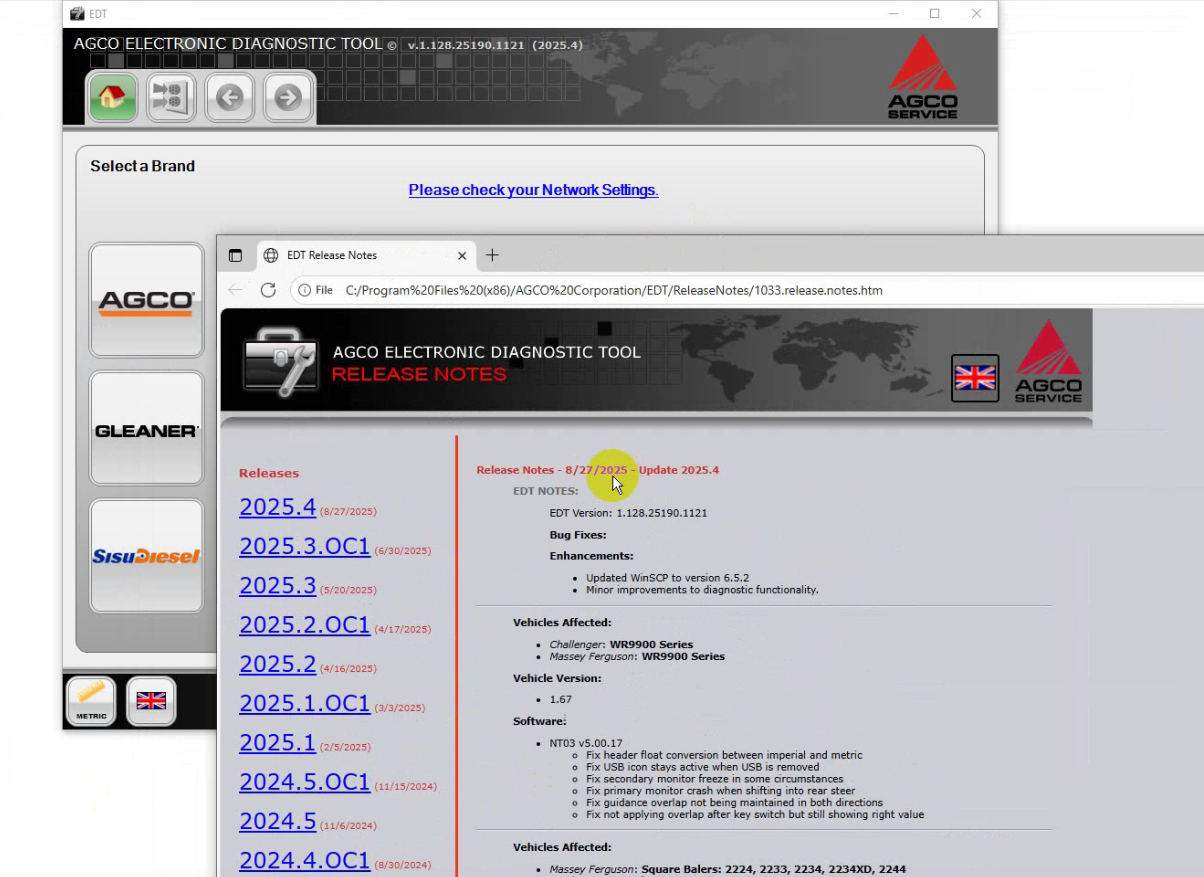Open release 2025.1 notes
This screenshot has width=1204, height=877.
click(277, 742)
